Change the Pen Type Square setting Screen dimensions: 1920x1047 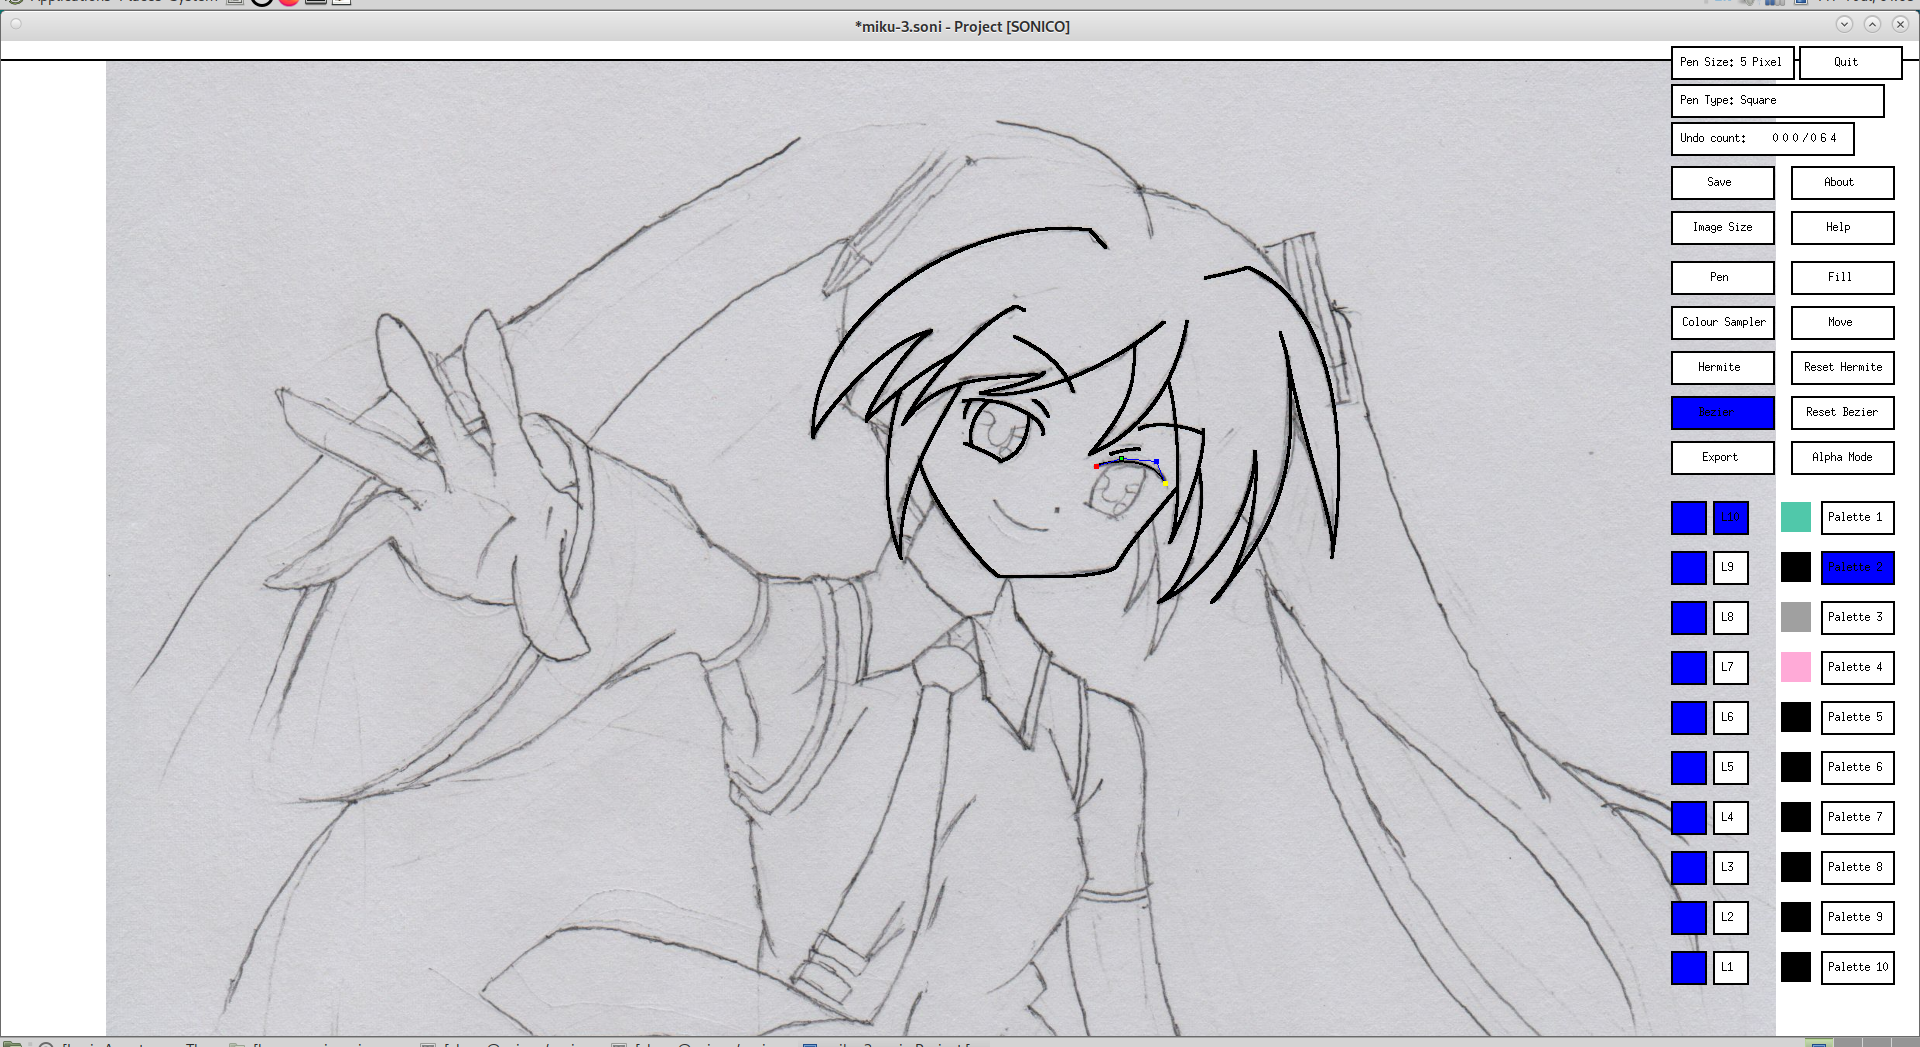[1777, 100]
